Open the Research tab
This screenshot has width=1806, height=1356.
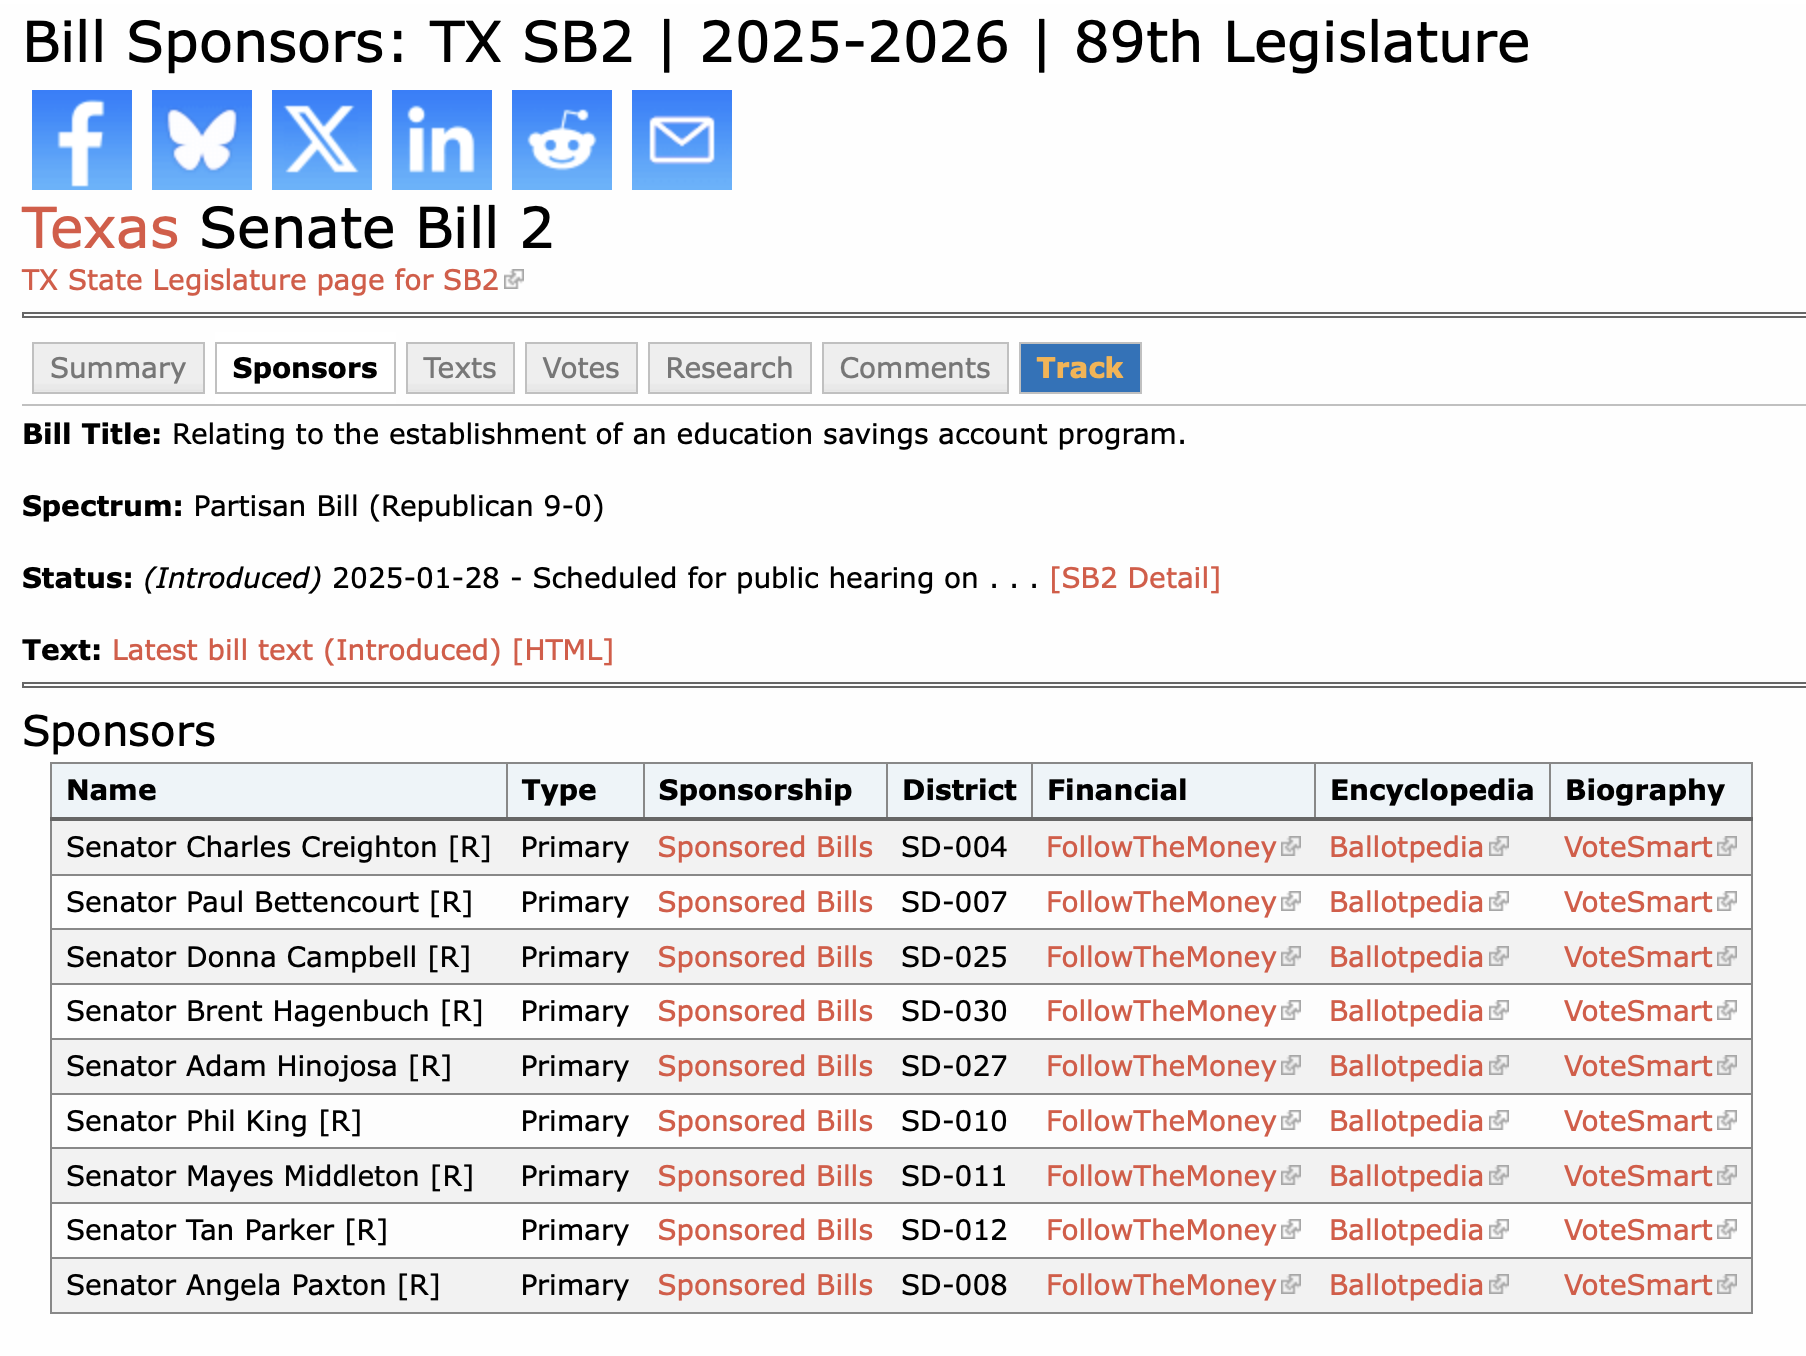pos(729,368)
